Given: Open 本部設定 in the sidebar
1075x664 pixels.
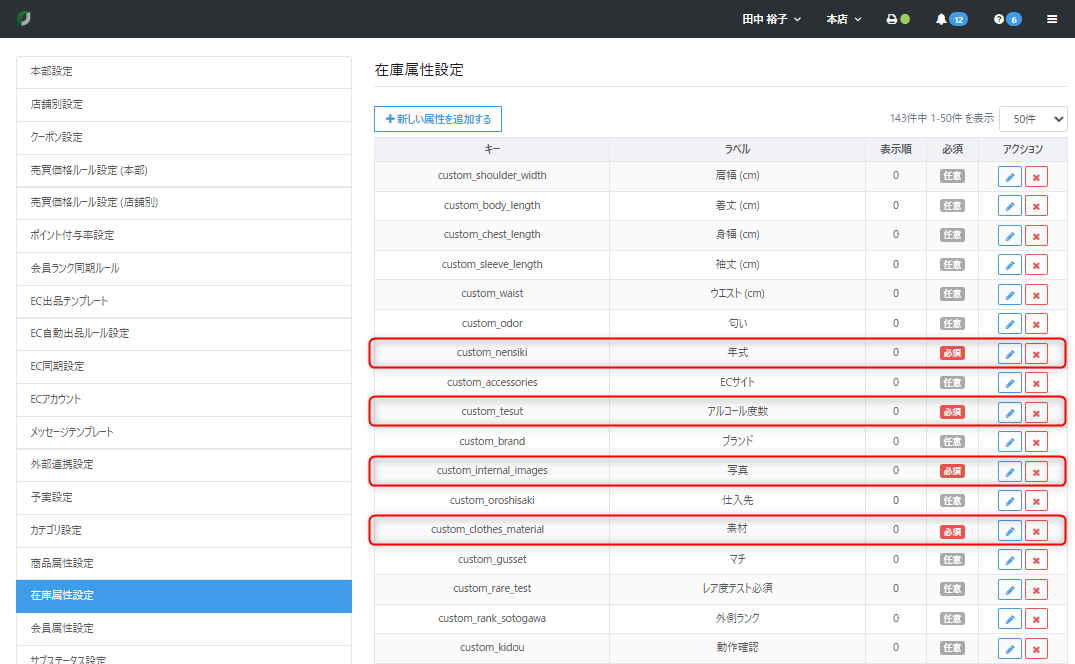Looking at the screenshot, I should click(x=183, y=72).
